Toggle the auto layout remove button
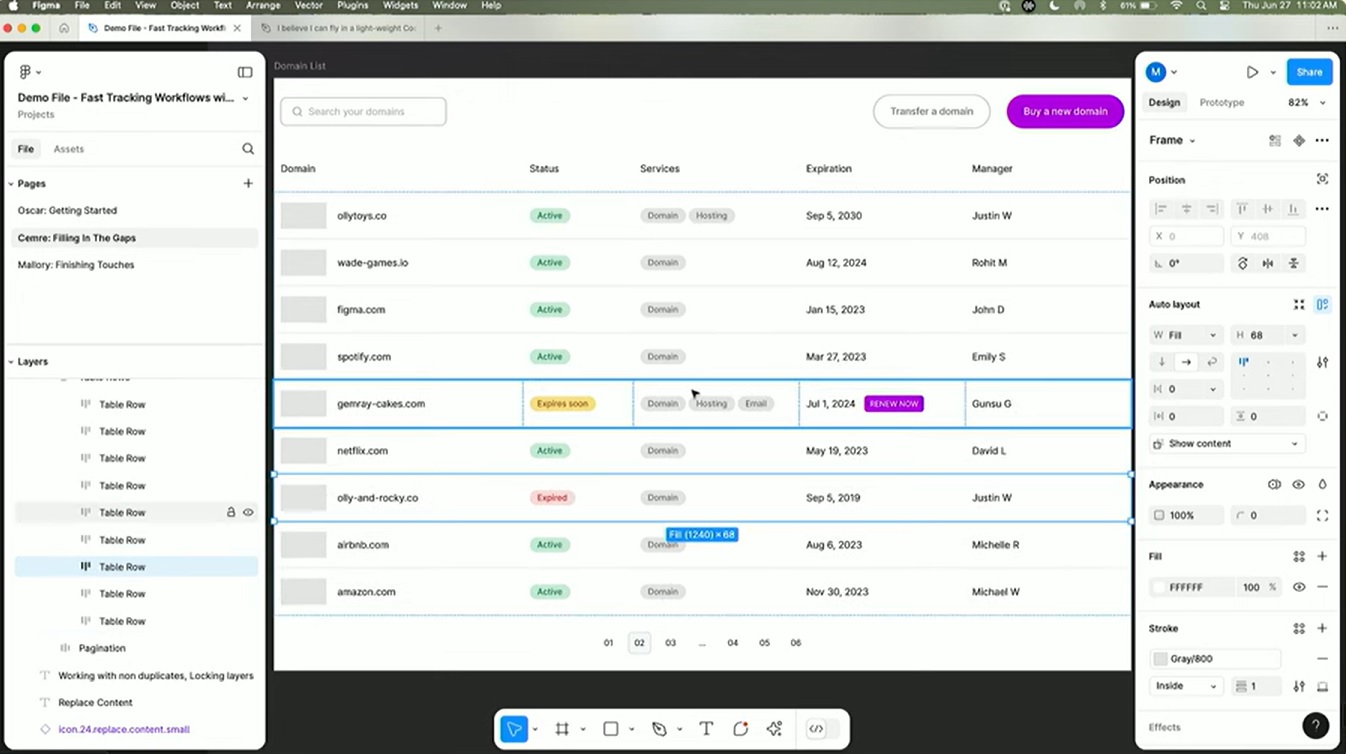The width and height of the screenshot is (1346, 754). coord(1322,305)
